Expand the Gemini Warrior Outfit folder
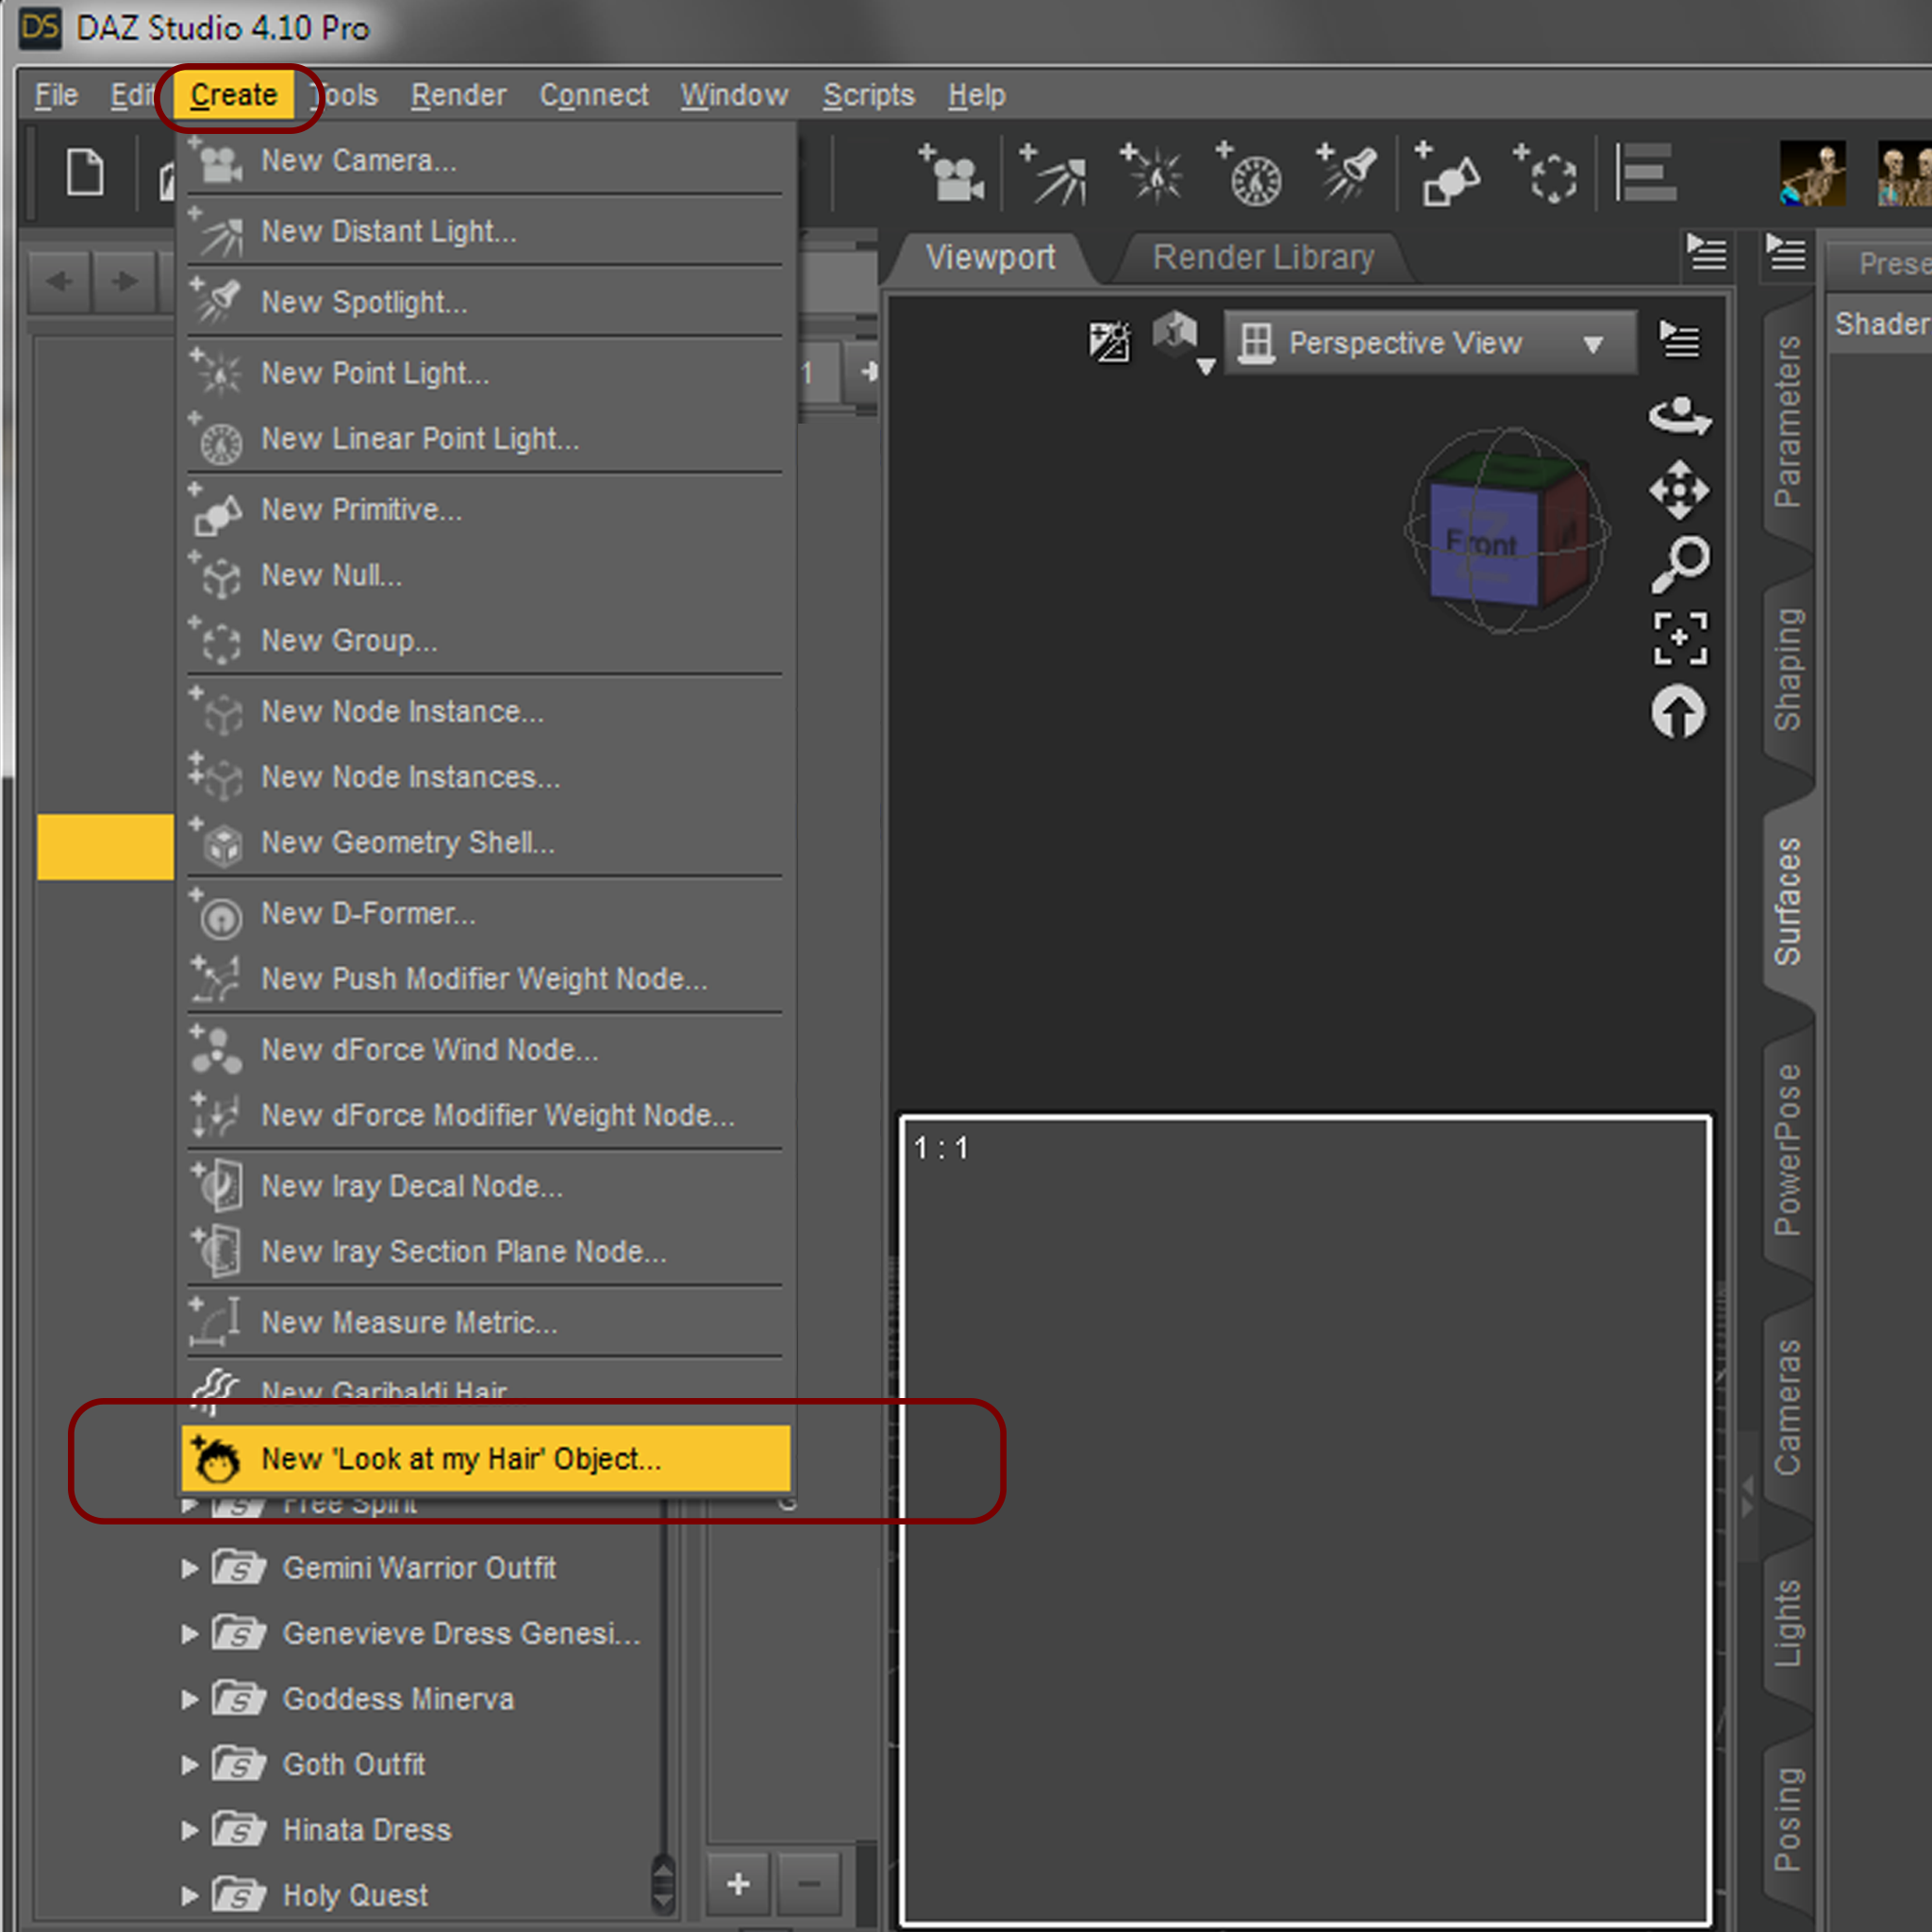Screen dimensions: 1932x1932 (x=189, y=1568)
